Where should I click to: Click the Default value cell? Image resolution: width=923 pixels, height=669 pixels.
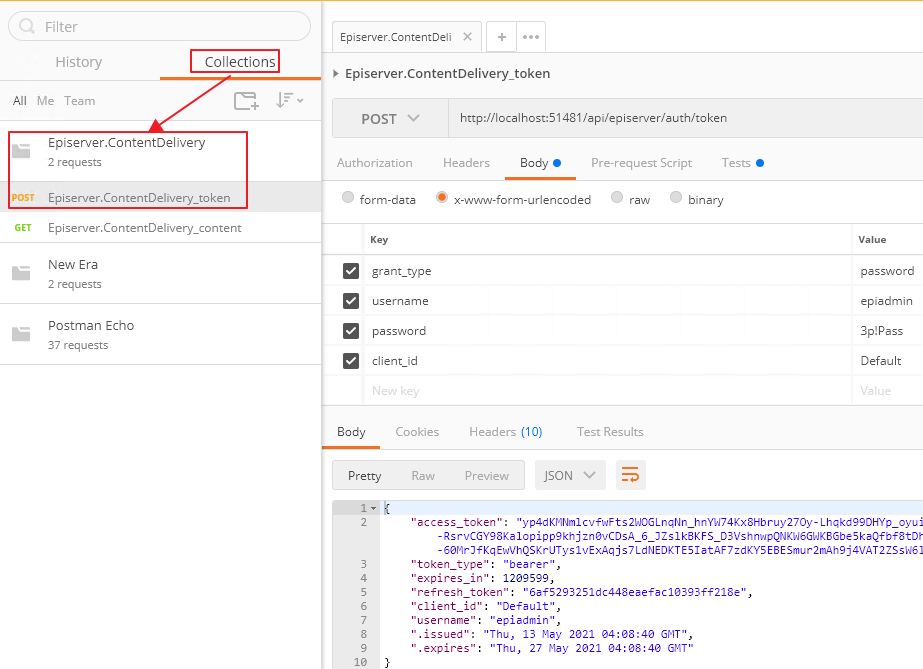point(888,361)
